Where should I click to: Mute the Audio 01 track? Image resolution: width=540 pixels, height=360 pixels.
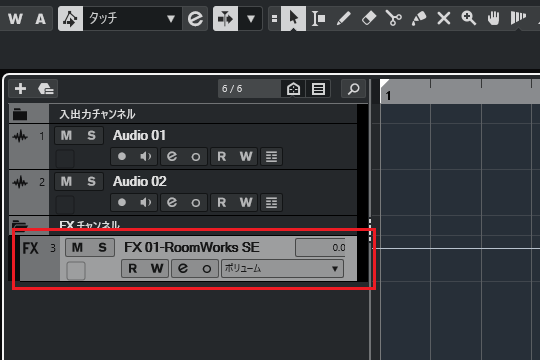coord(66,135)
